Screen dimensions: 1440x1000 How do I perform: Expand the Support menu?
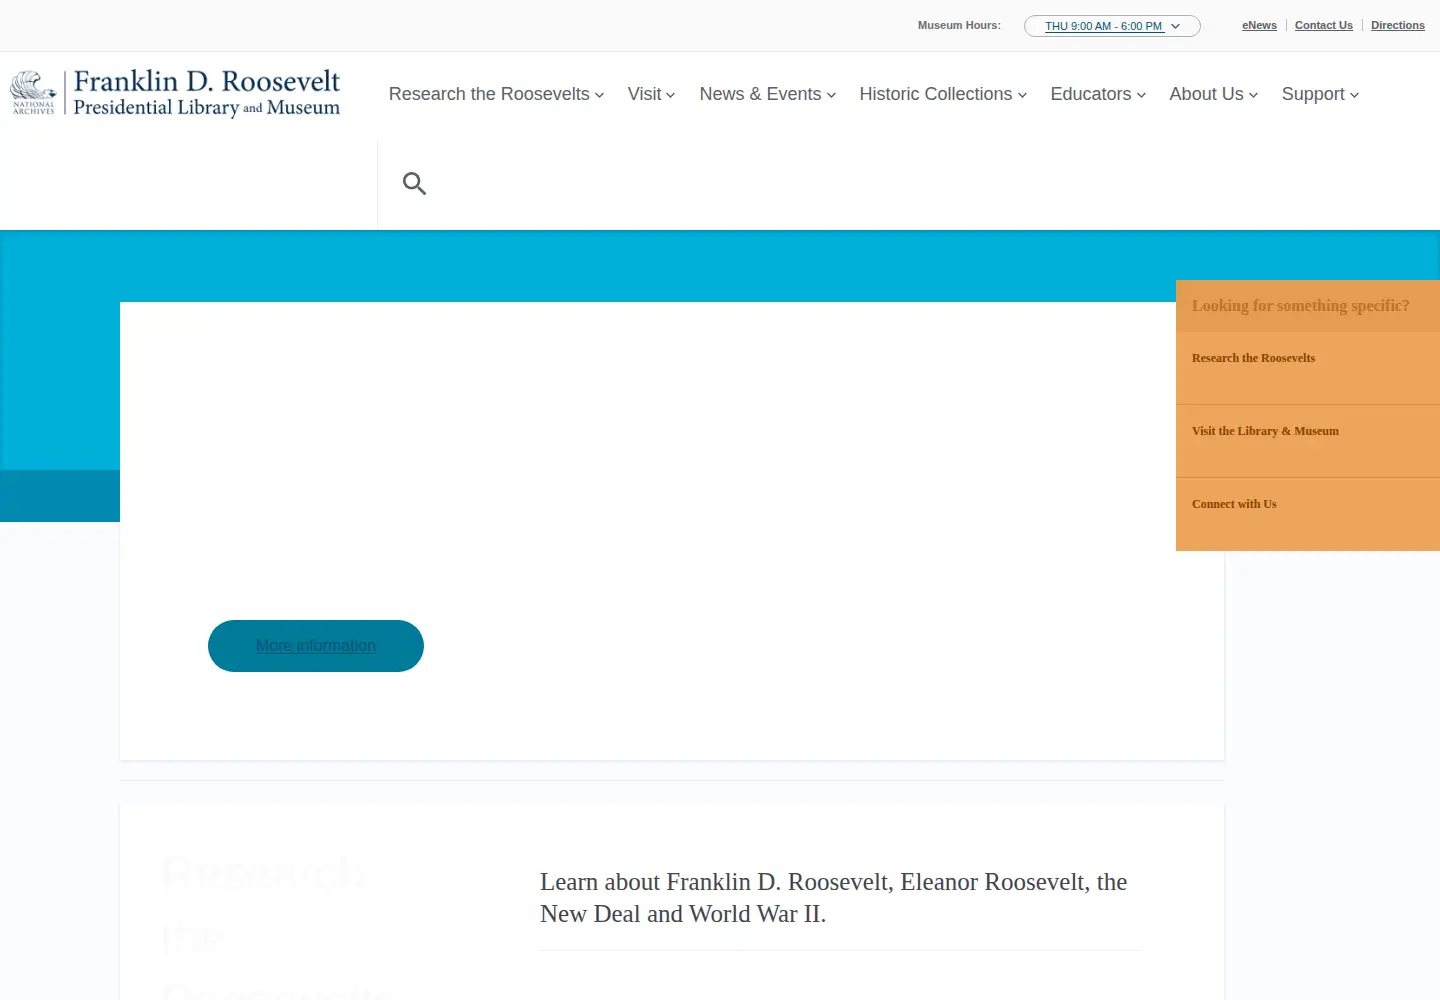(x=1320, y=94)
